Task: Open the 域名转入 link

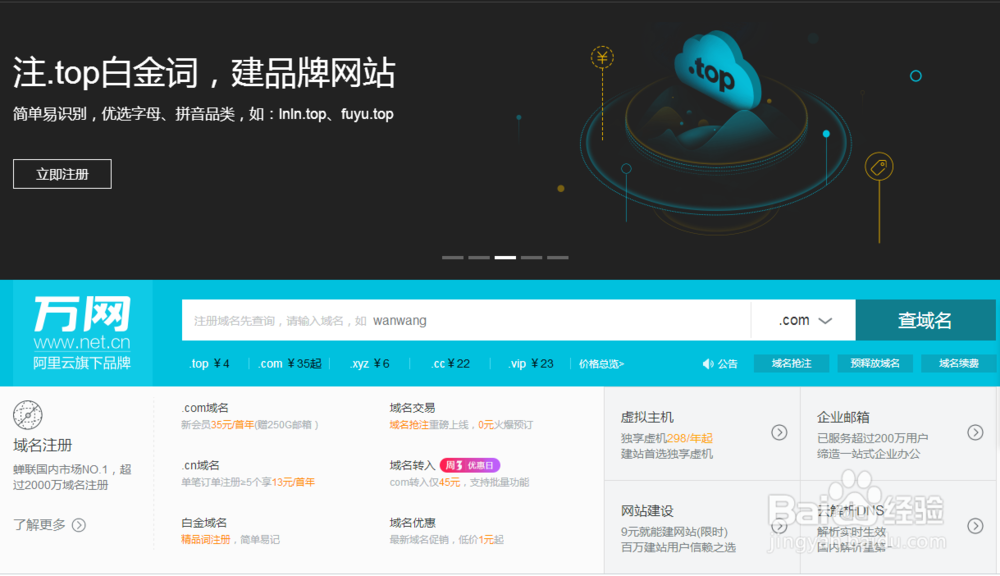Action: (x=413, y=466)
